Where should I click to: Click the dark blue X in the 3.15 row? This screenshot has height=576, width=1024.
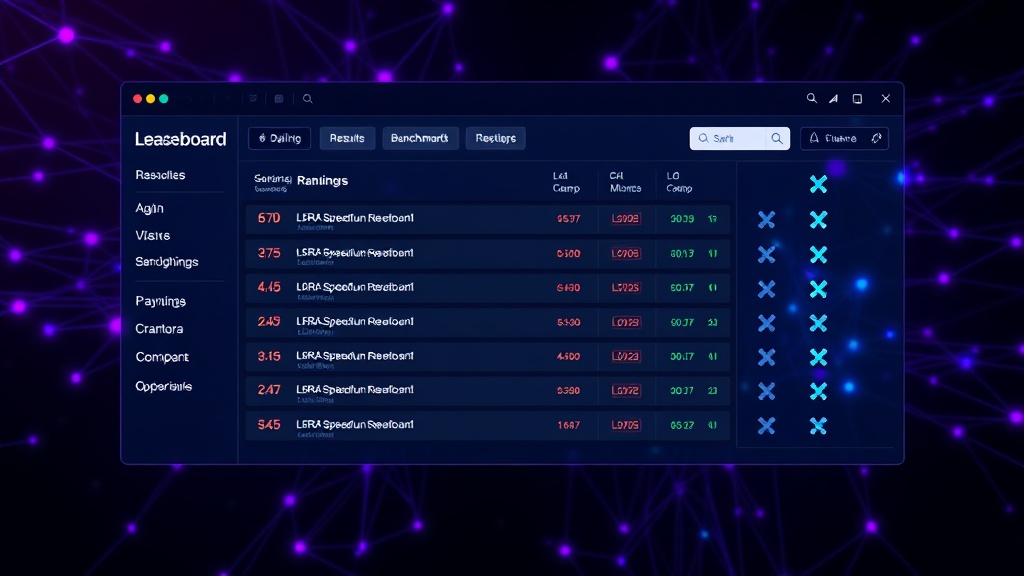(766, 357)
